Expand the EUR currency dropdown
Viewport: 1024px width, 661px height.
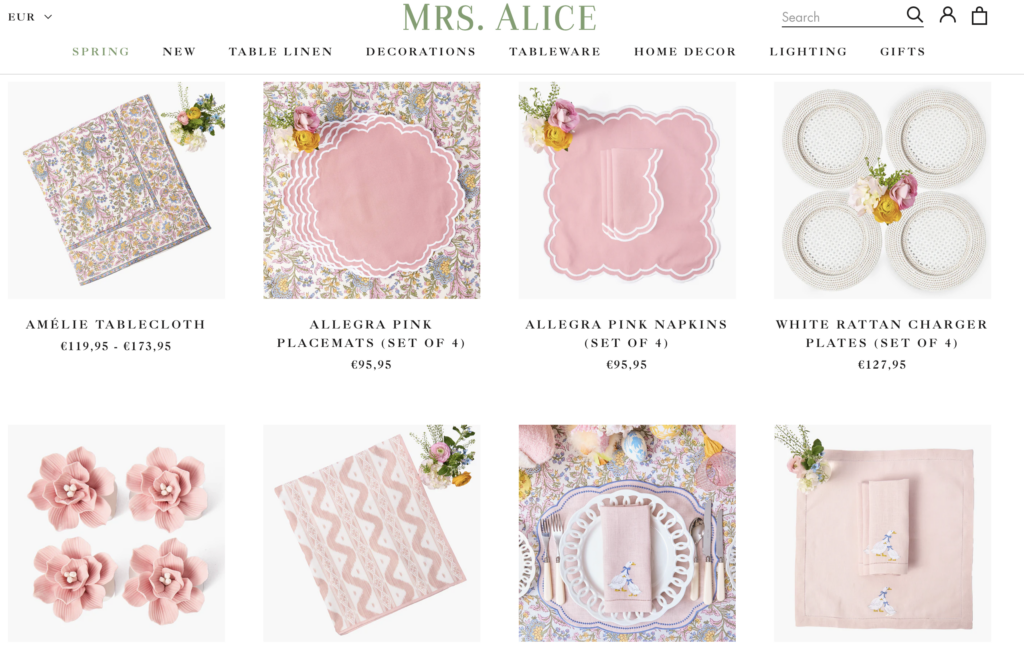click(x=30, y=17)
